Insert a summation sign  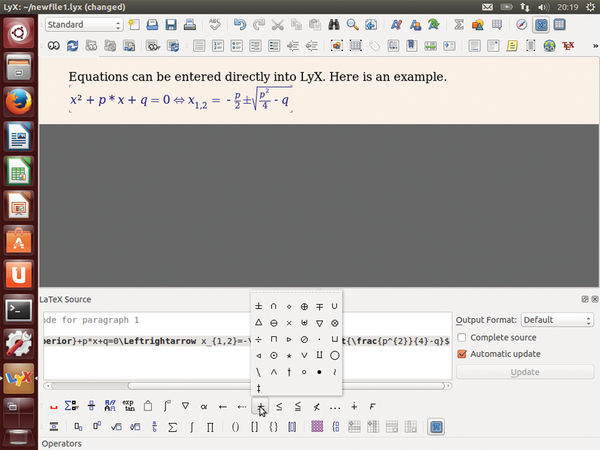pyautogui.click(x=173, y=427)
